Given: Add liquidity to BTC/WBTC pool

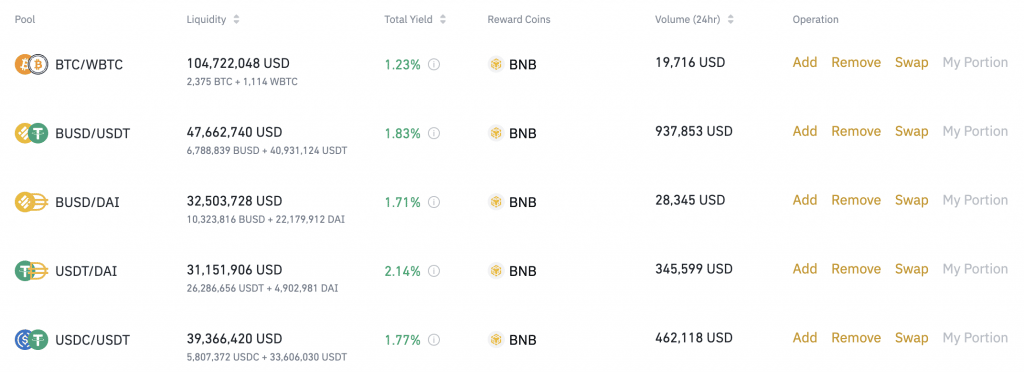Looking at the screenshot, I should [x=805, y=63].
